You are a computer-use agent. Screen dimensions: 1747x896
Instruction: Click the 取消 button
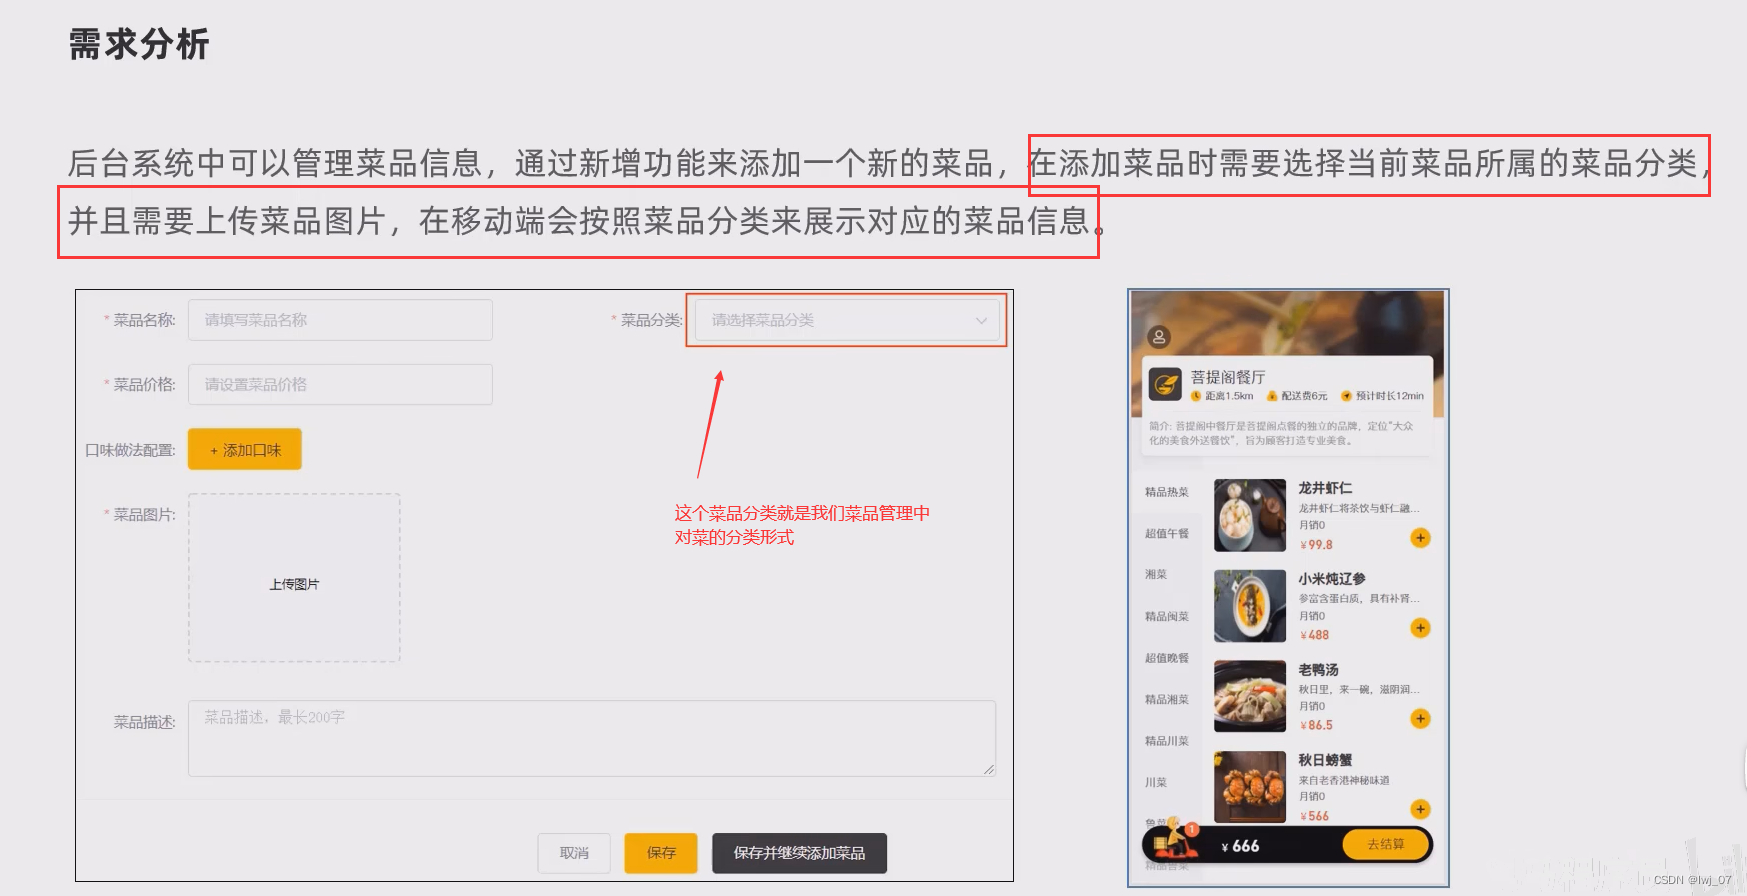coord(574,853)
